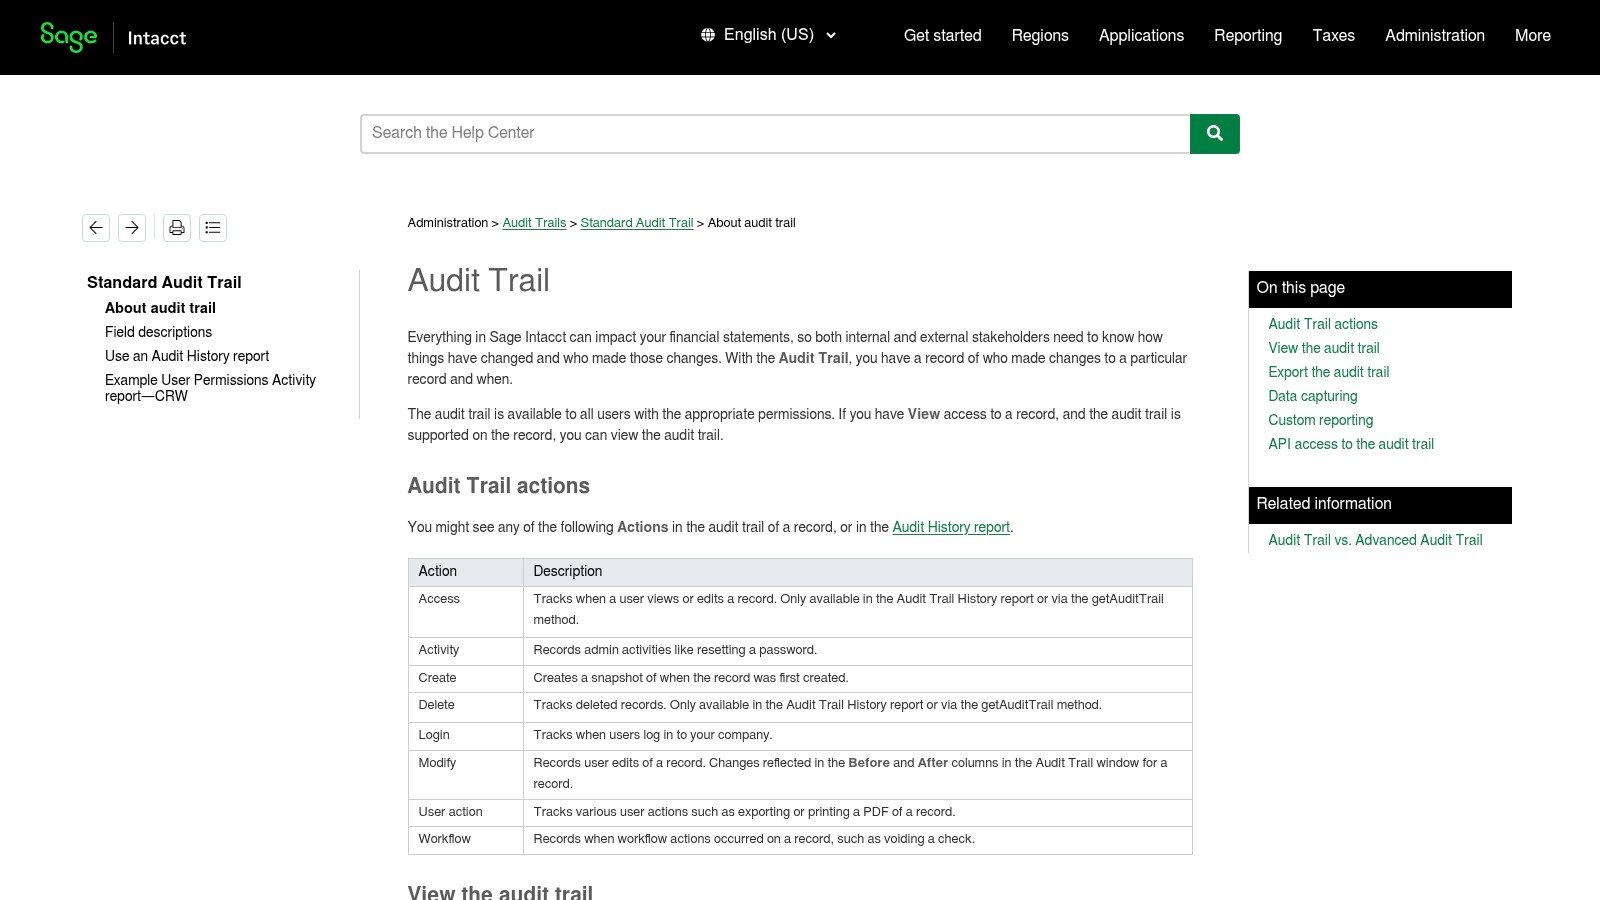Jump to Data capturing section
1600x900 pixels.
pyautogui.click(x=1313, y=396)
